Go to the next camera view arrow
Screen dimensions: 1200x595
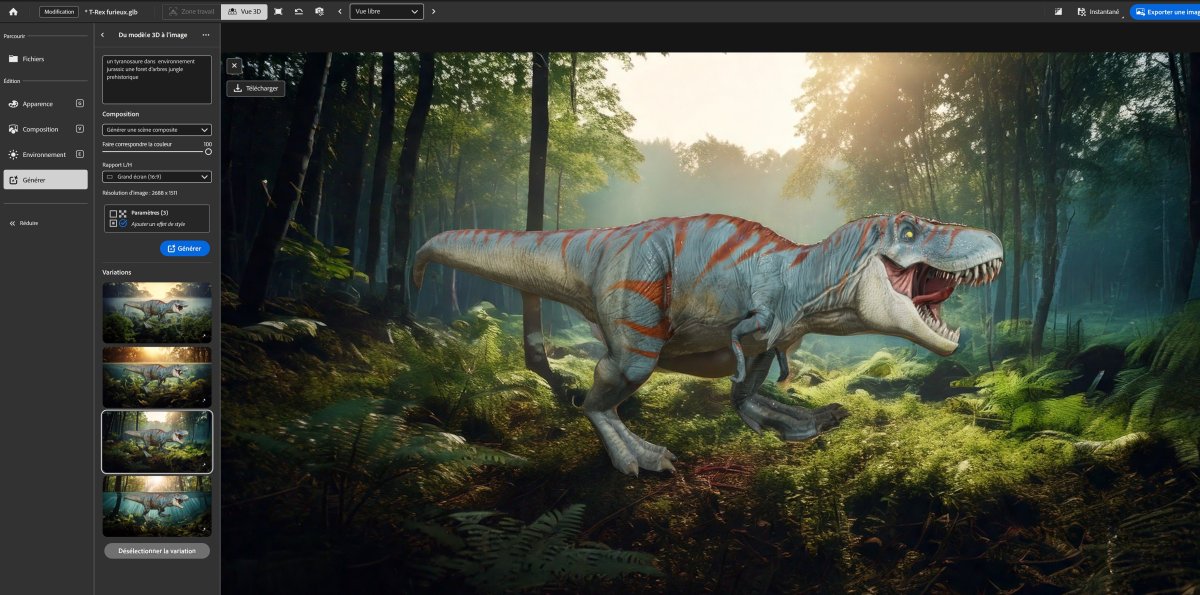coord(433,11)
